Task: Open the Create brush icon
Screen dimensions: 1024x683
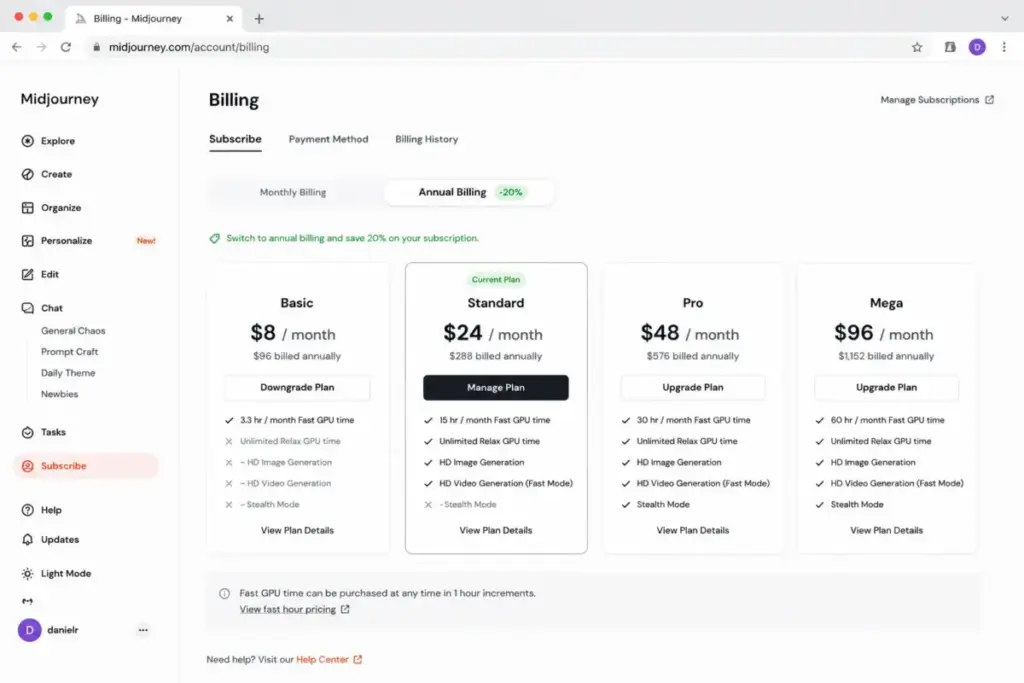Action: (x=27, y=174)
